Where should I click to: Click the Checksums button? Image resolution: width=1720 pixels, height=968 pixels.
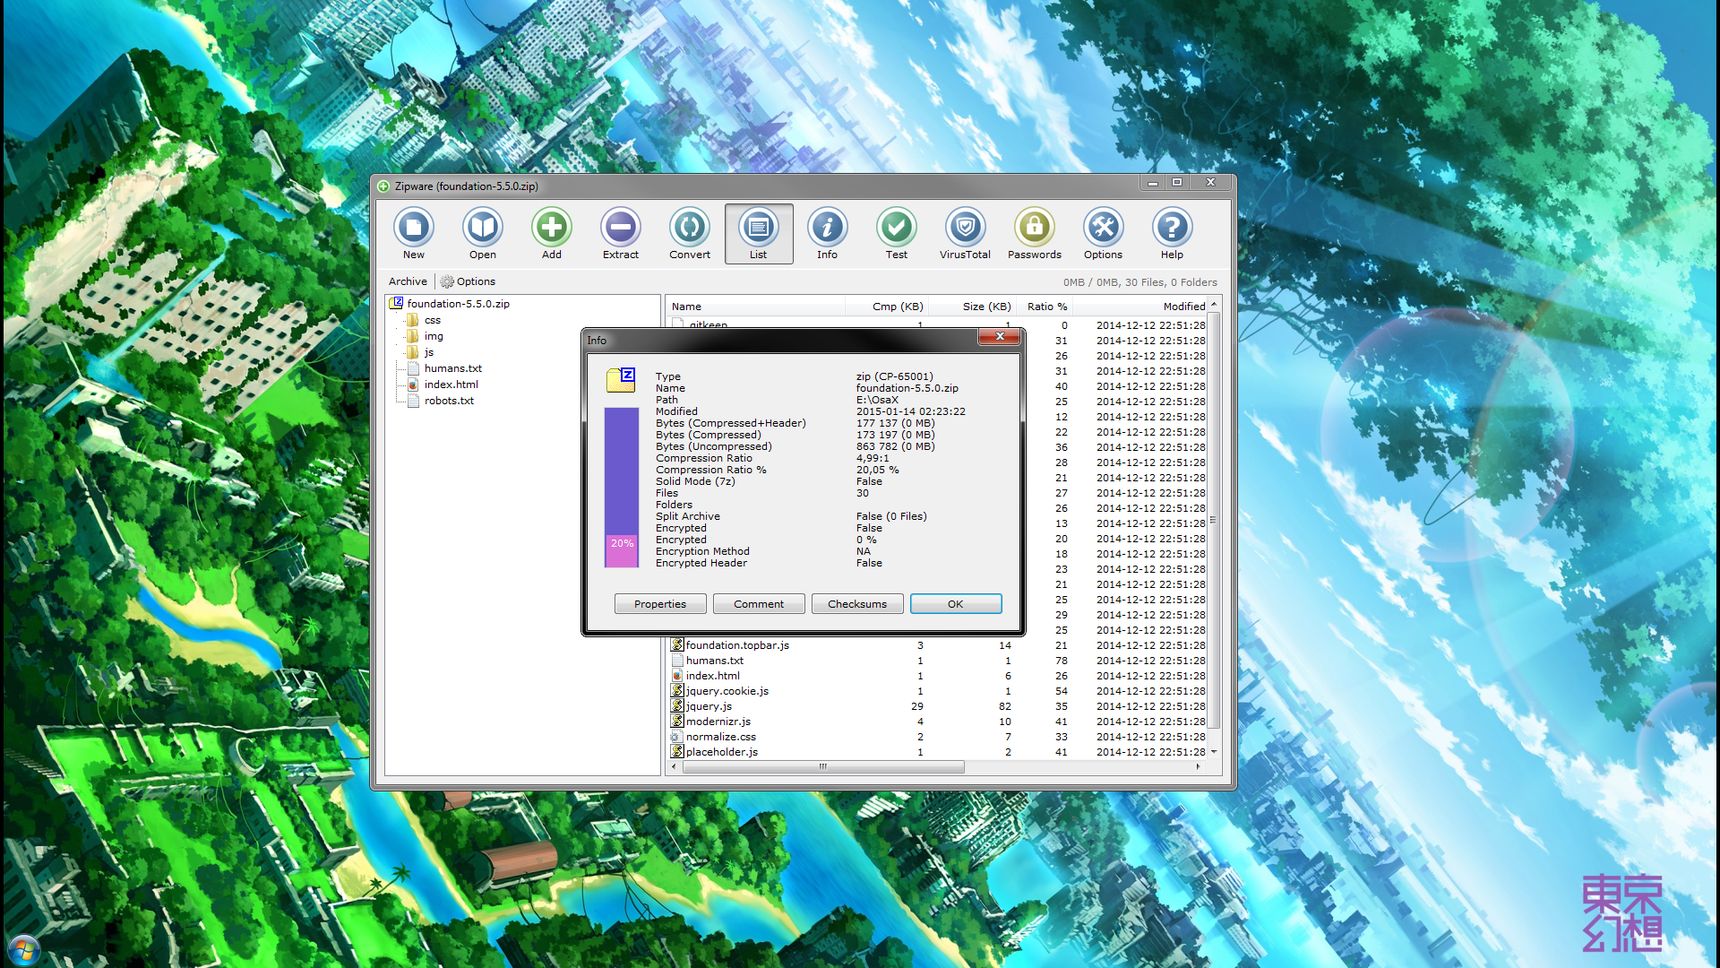[857, 604]
